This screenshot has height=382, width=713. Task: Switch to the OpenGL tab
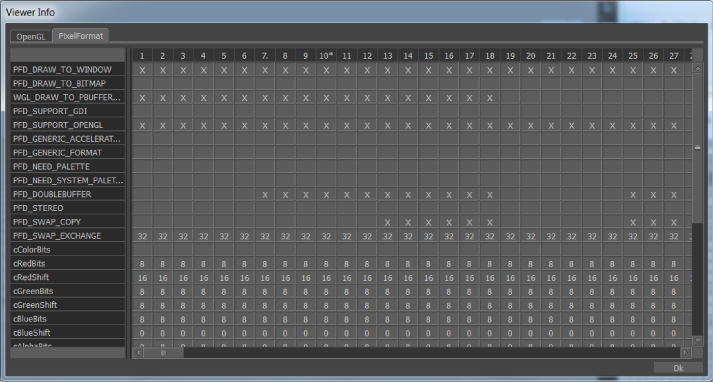pyautogui.click(x=31, y=36)
